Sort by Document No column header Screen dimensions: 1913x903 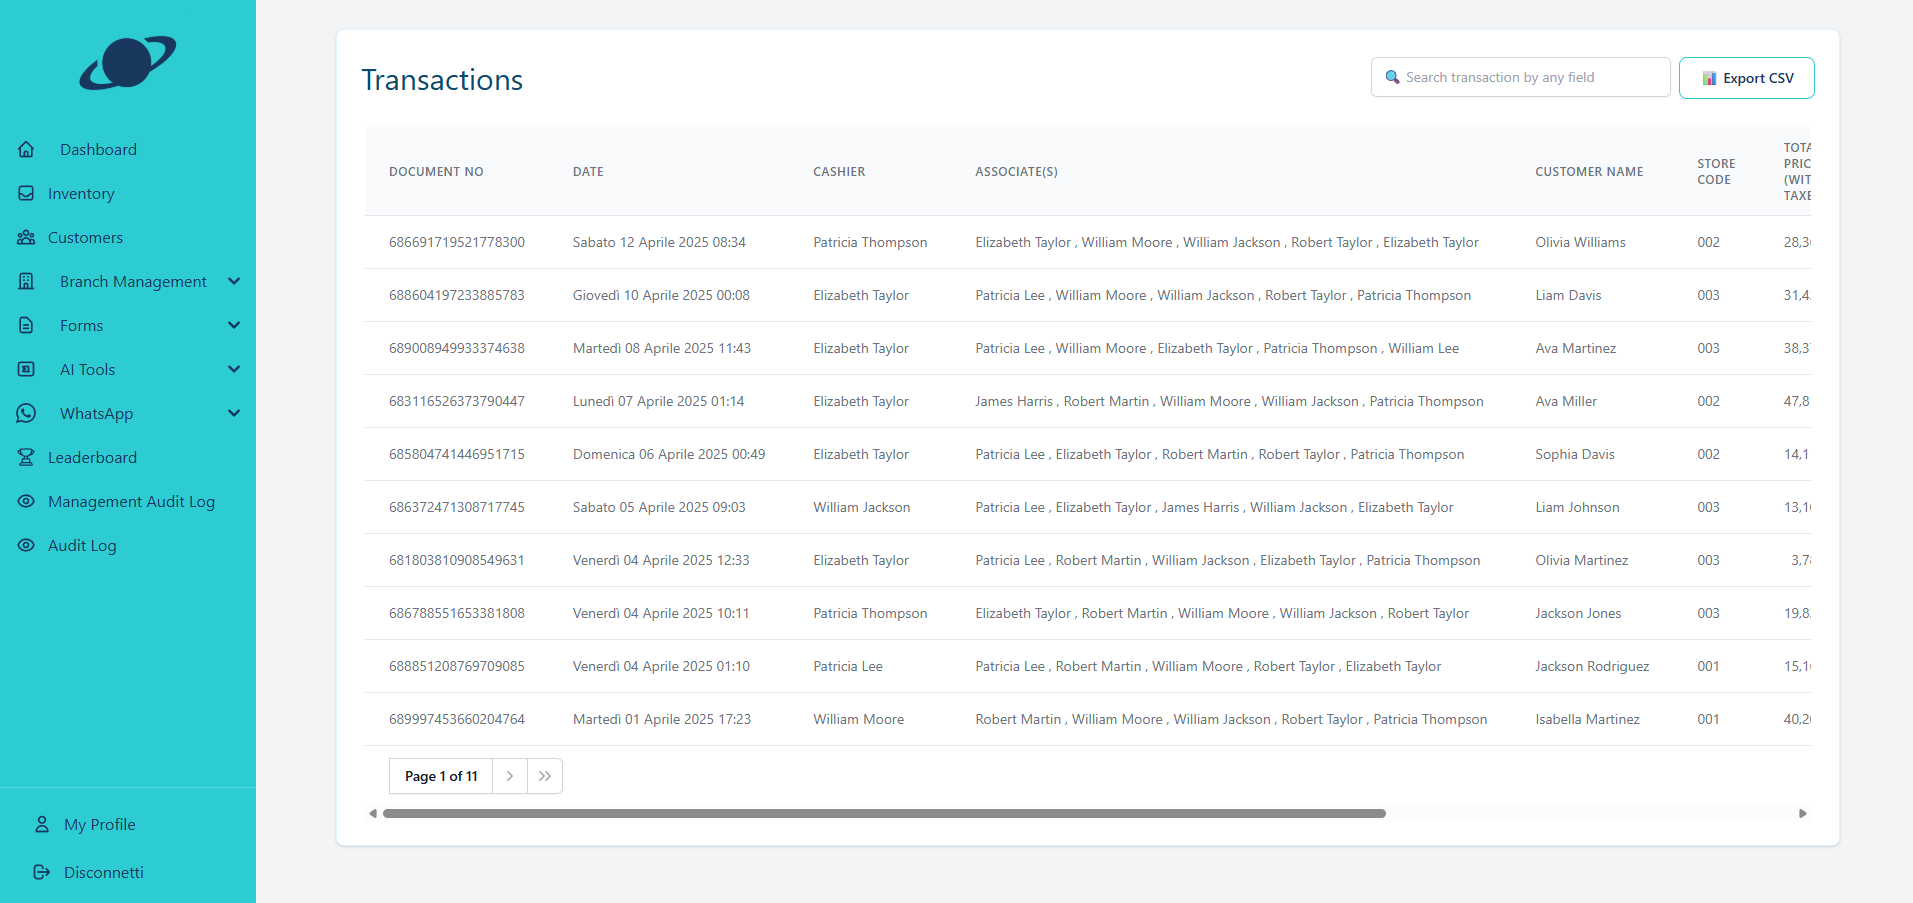pyautogui.click(x=436, y=172)
